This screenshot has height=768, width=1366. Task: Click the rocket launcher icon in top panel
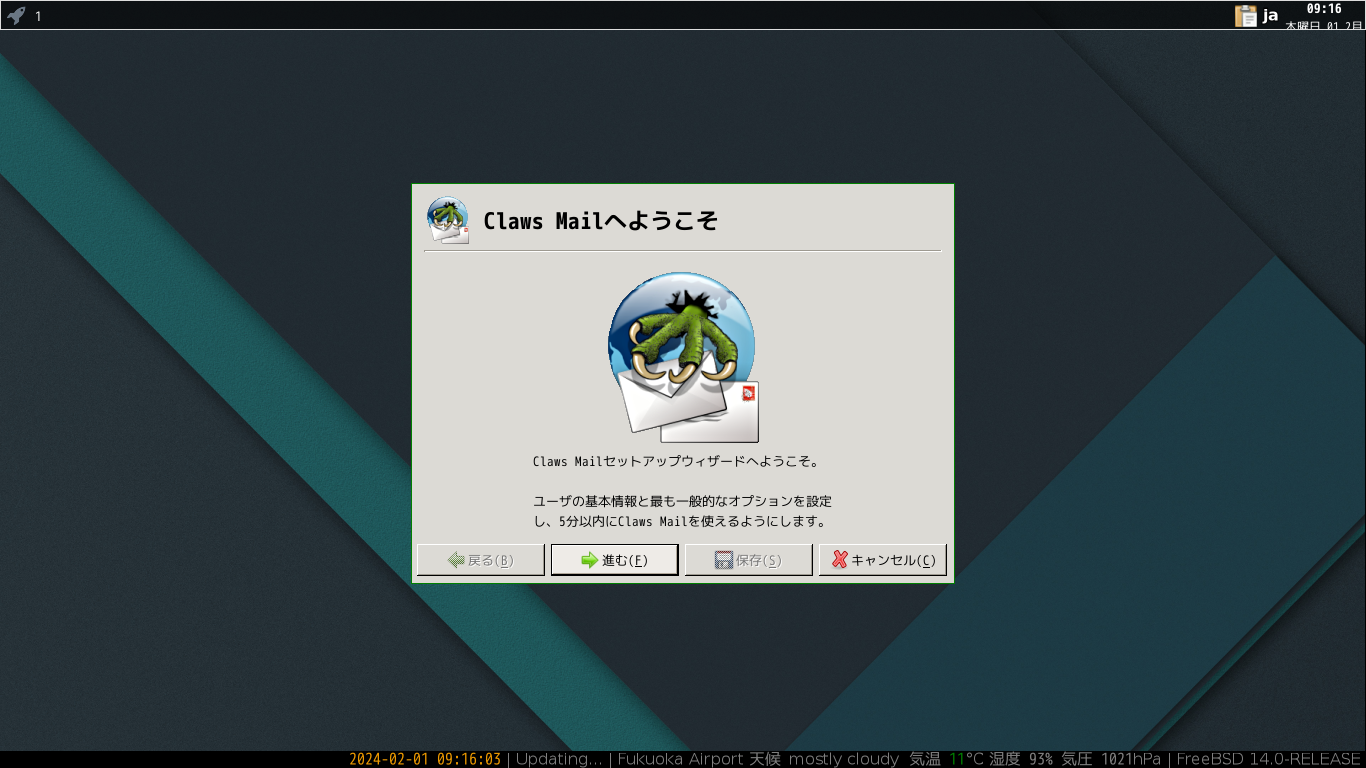pos(15,15)
